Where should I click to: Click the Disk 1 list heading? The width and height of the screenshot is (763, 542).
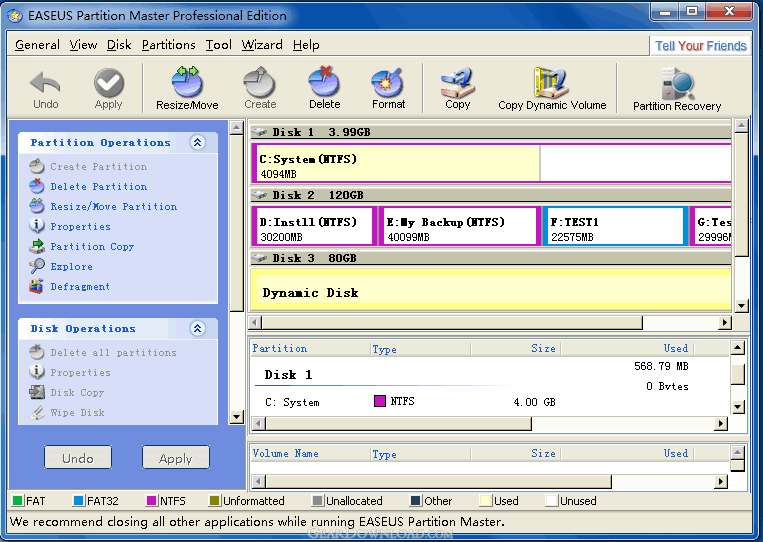click(x=288, y=375)
